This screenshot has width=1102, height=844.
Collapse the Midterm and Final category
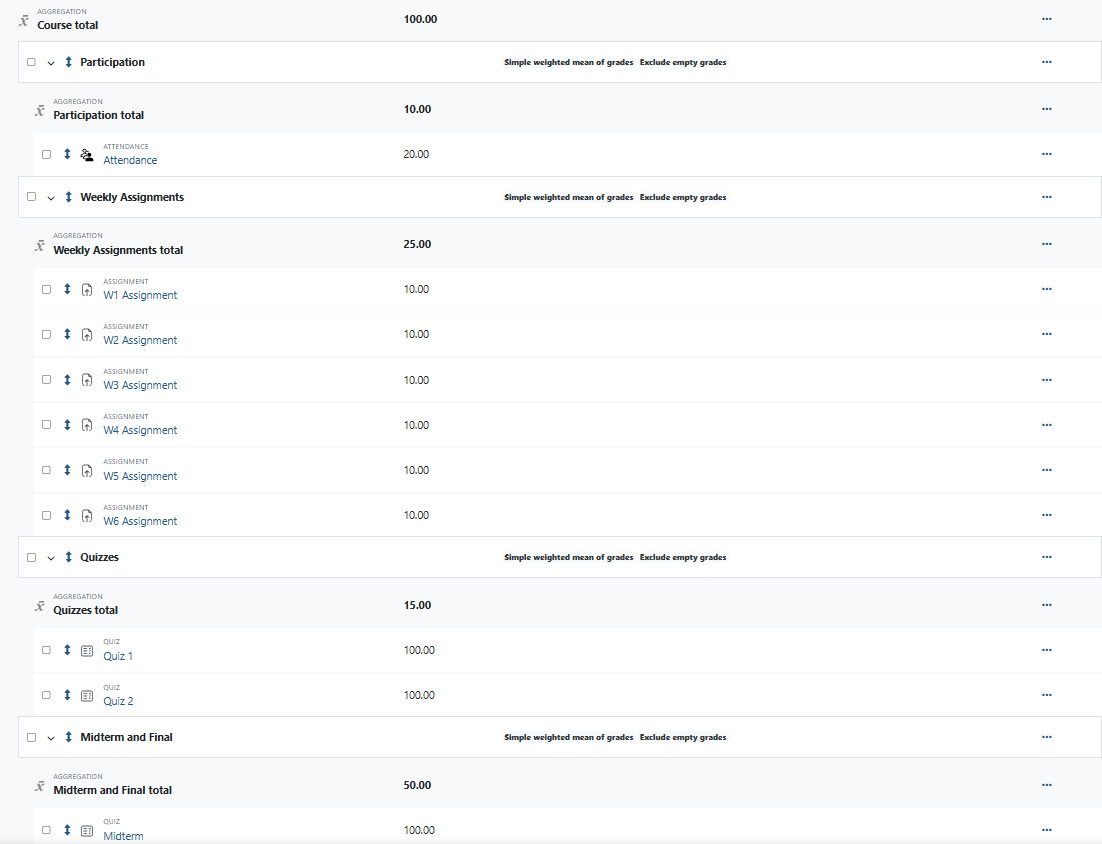pos(51,737)
